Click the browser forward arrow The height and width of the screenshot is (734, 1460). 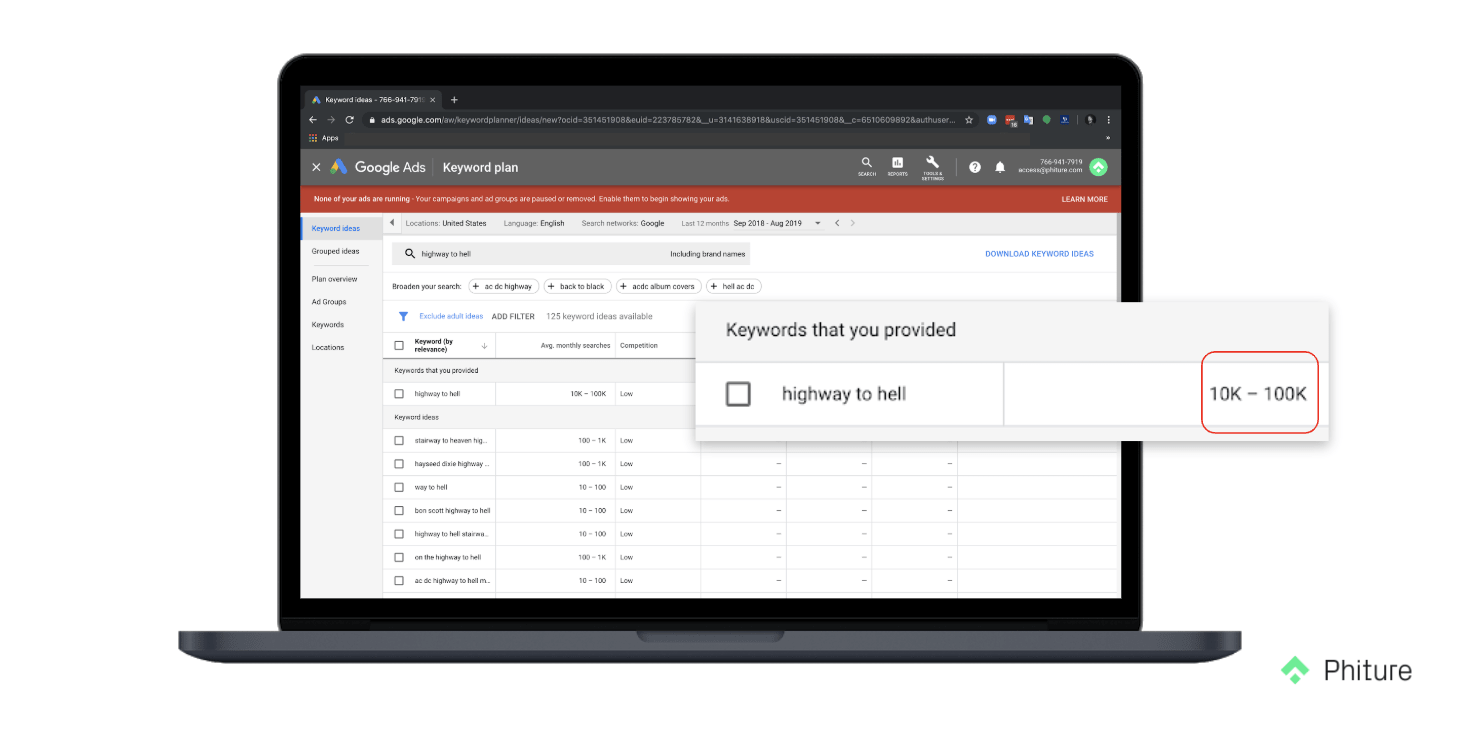pos(330,119)
